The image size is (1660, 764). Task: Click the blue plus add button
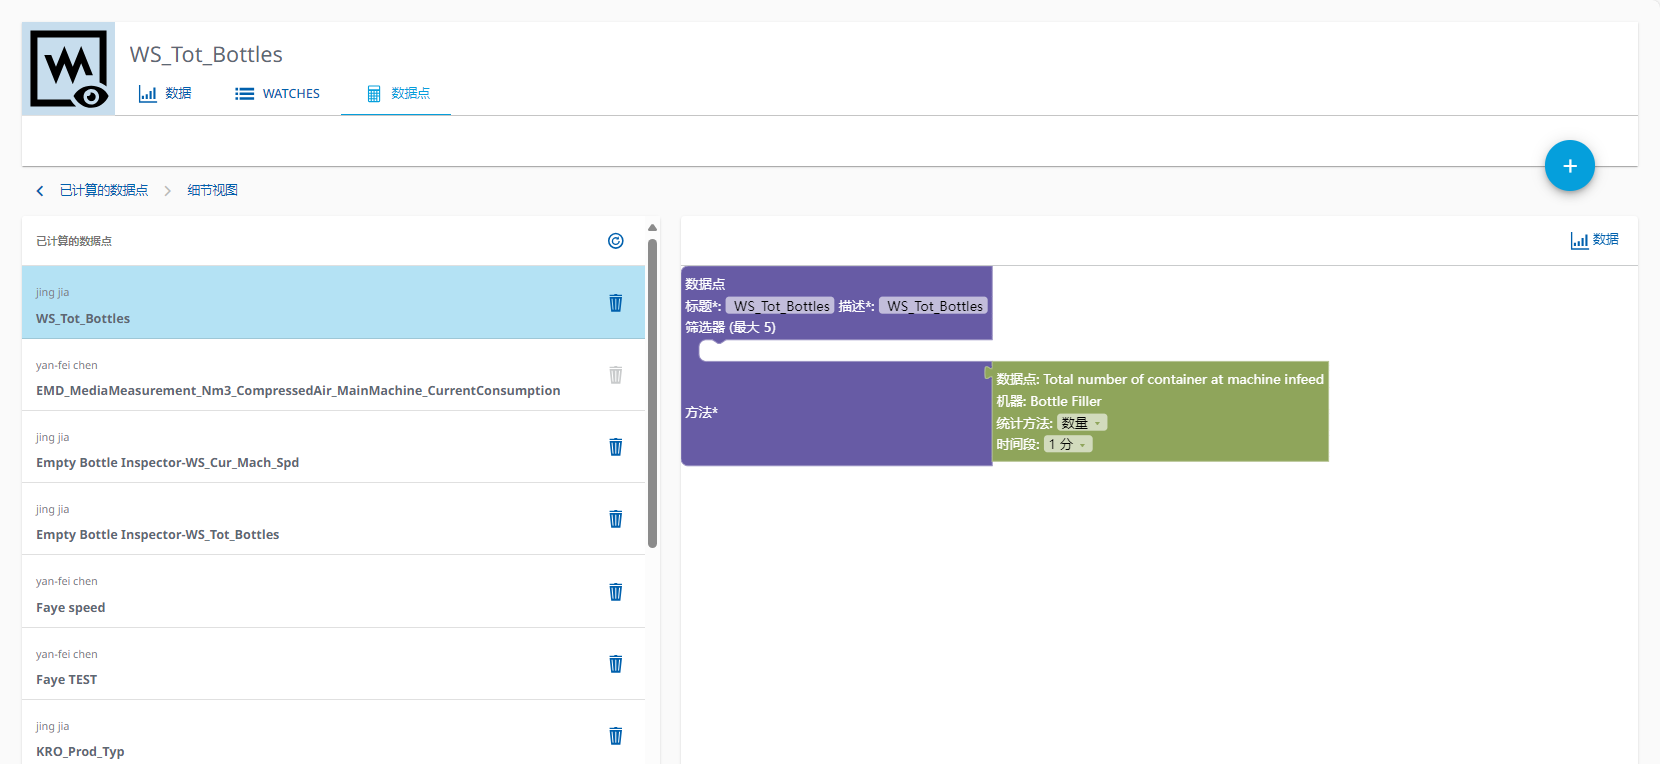point(1569,166)
